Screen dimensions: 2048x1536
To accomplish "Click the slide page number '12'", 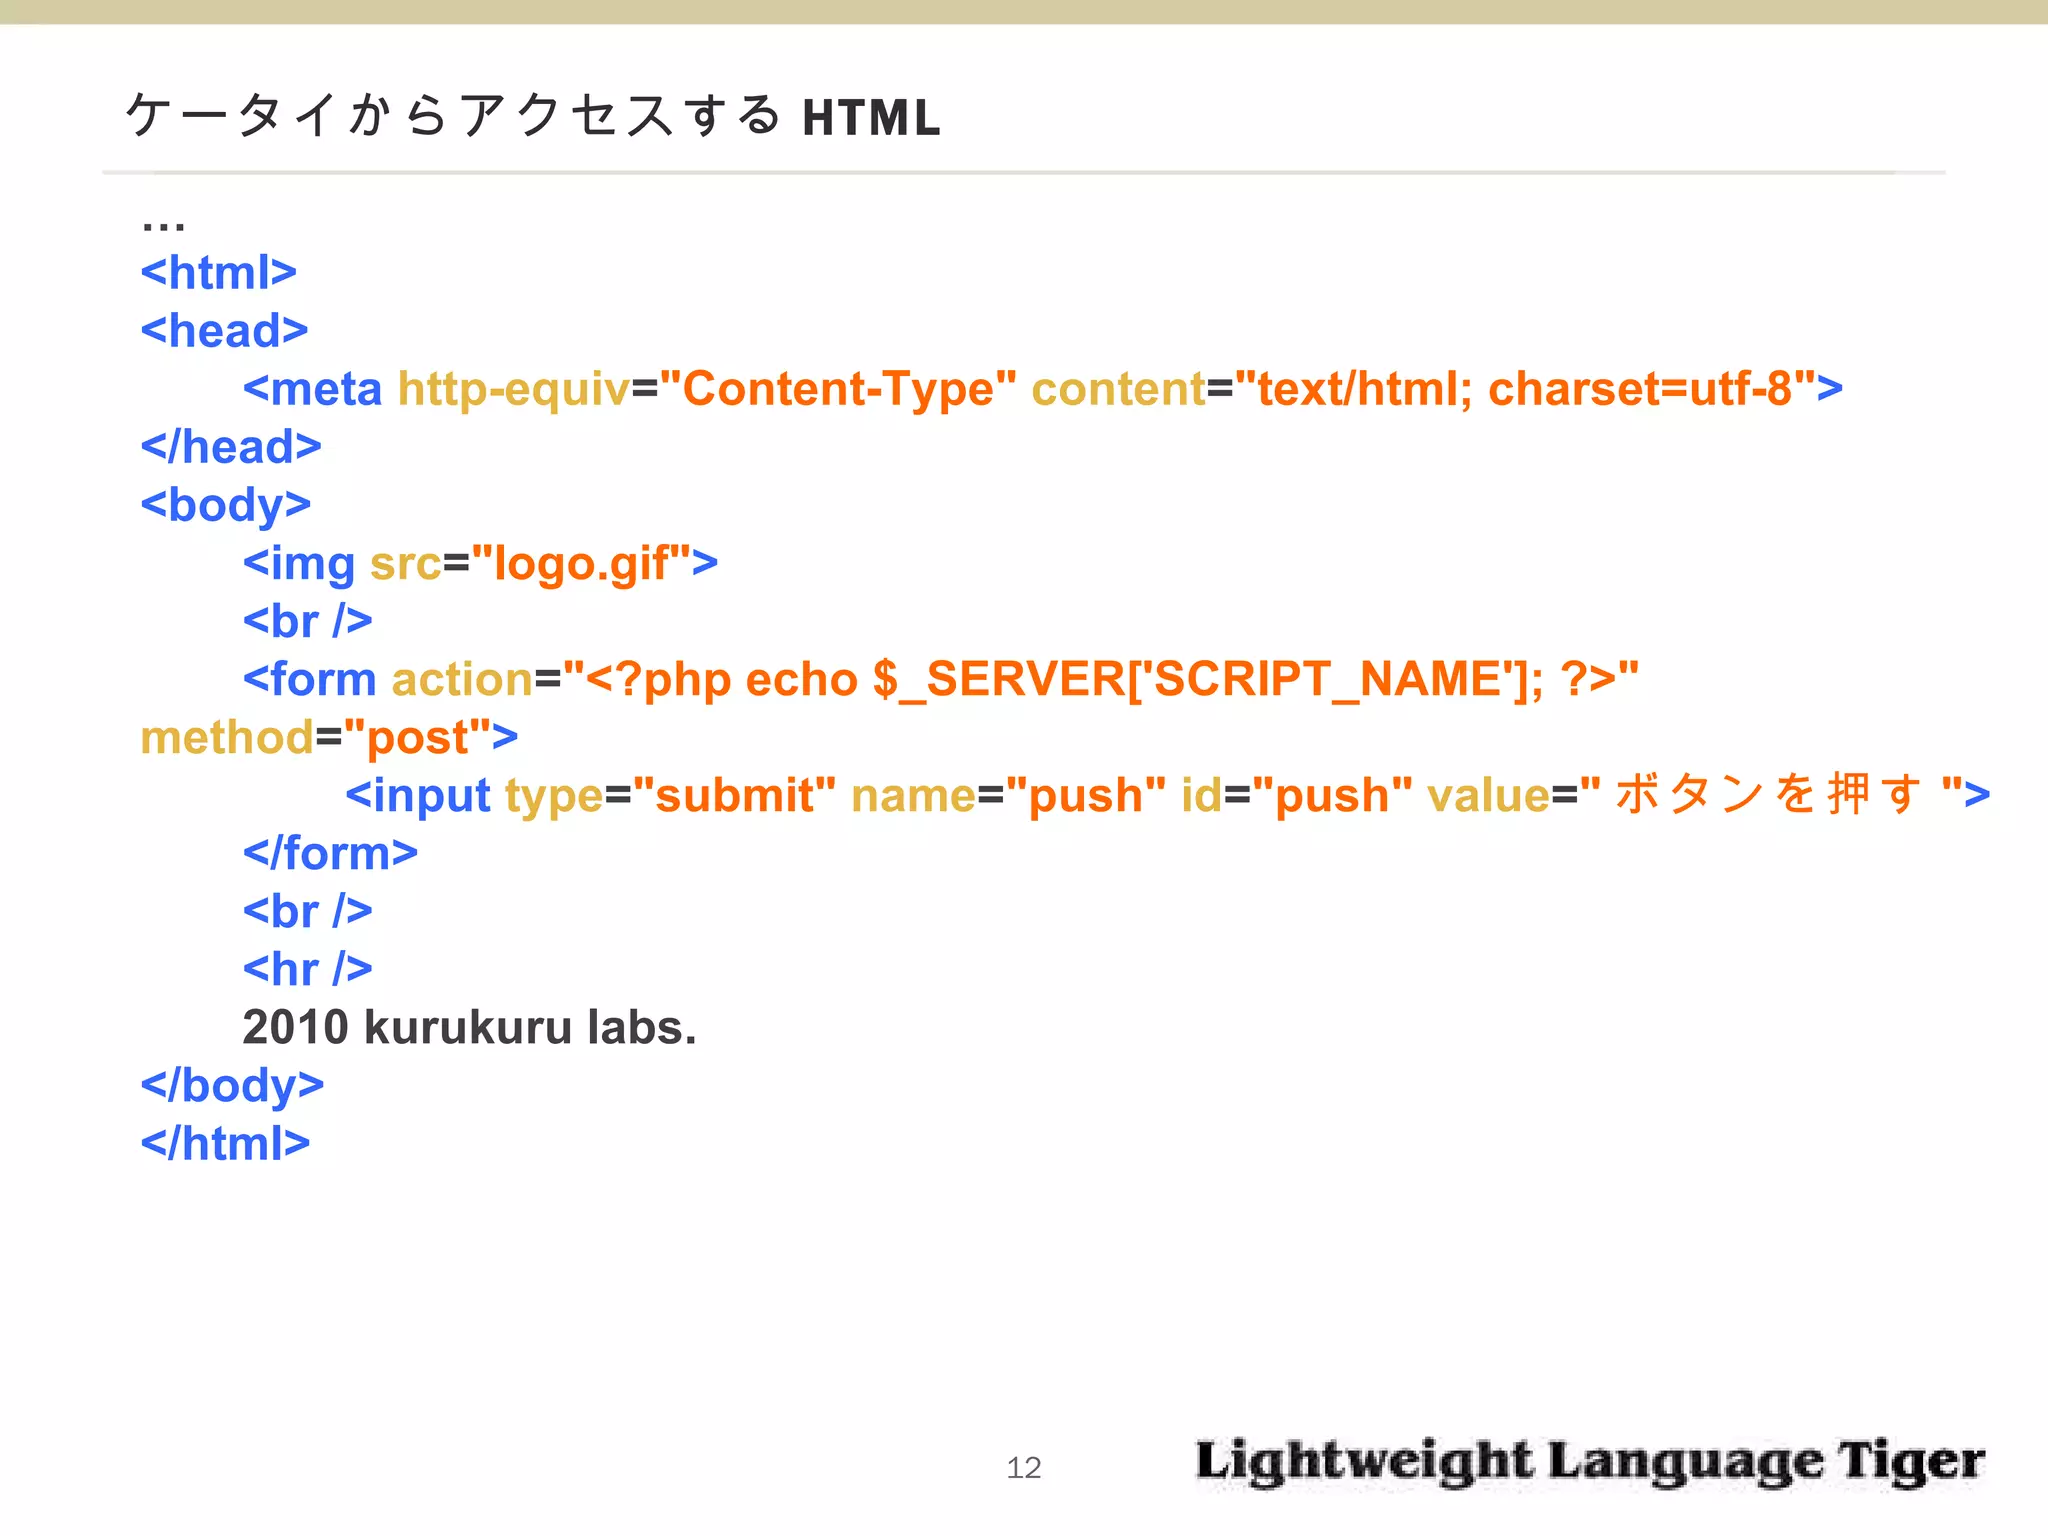I will point(1024,1467).
